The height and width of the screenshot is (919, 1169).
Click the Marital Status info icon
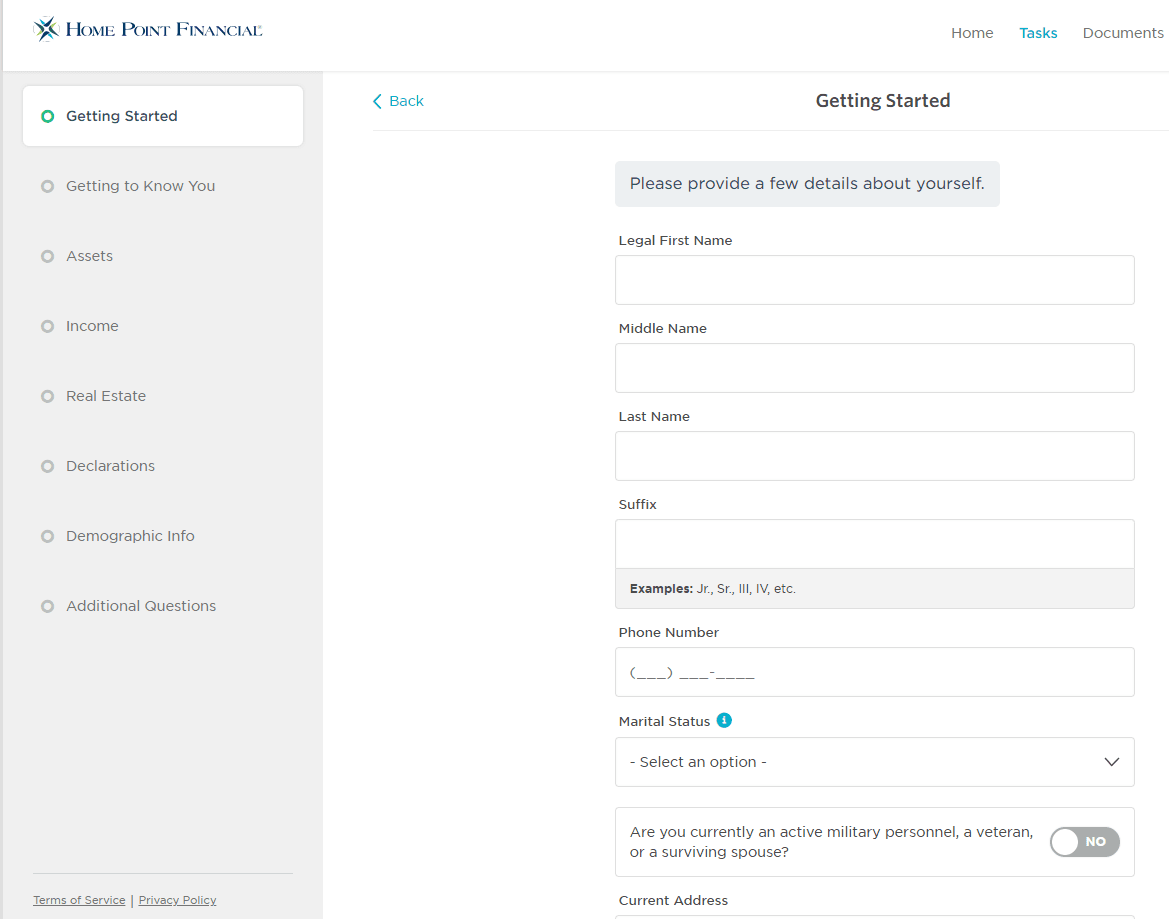coord(724,720)
